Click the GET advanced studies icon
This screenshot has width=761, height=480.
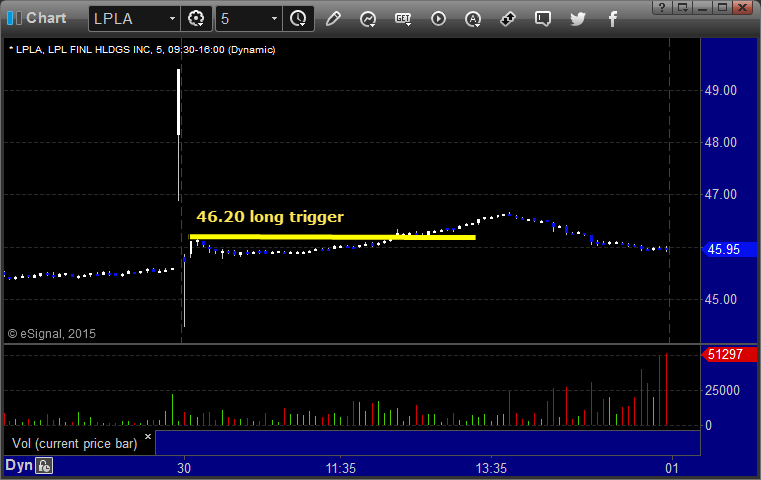(403, 19)
